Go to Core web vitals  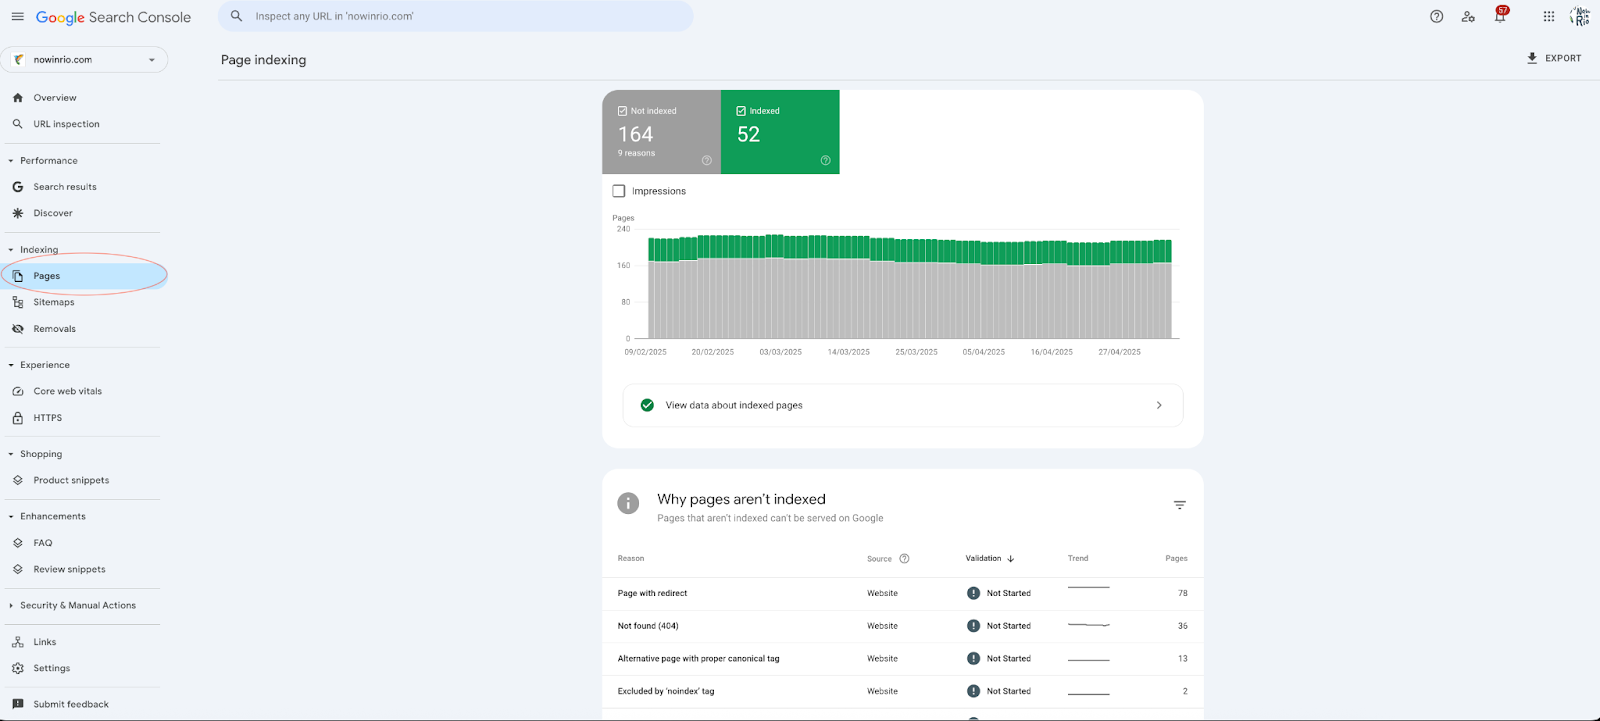67,392
